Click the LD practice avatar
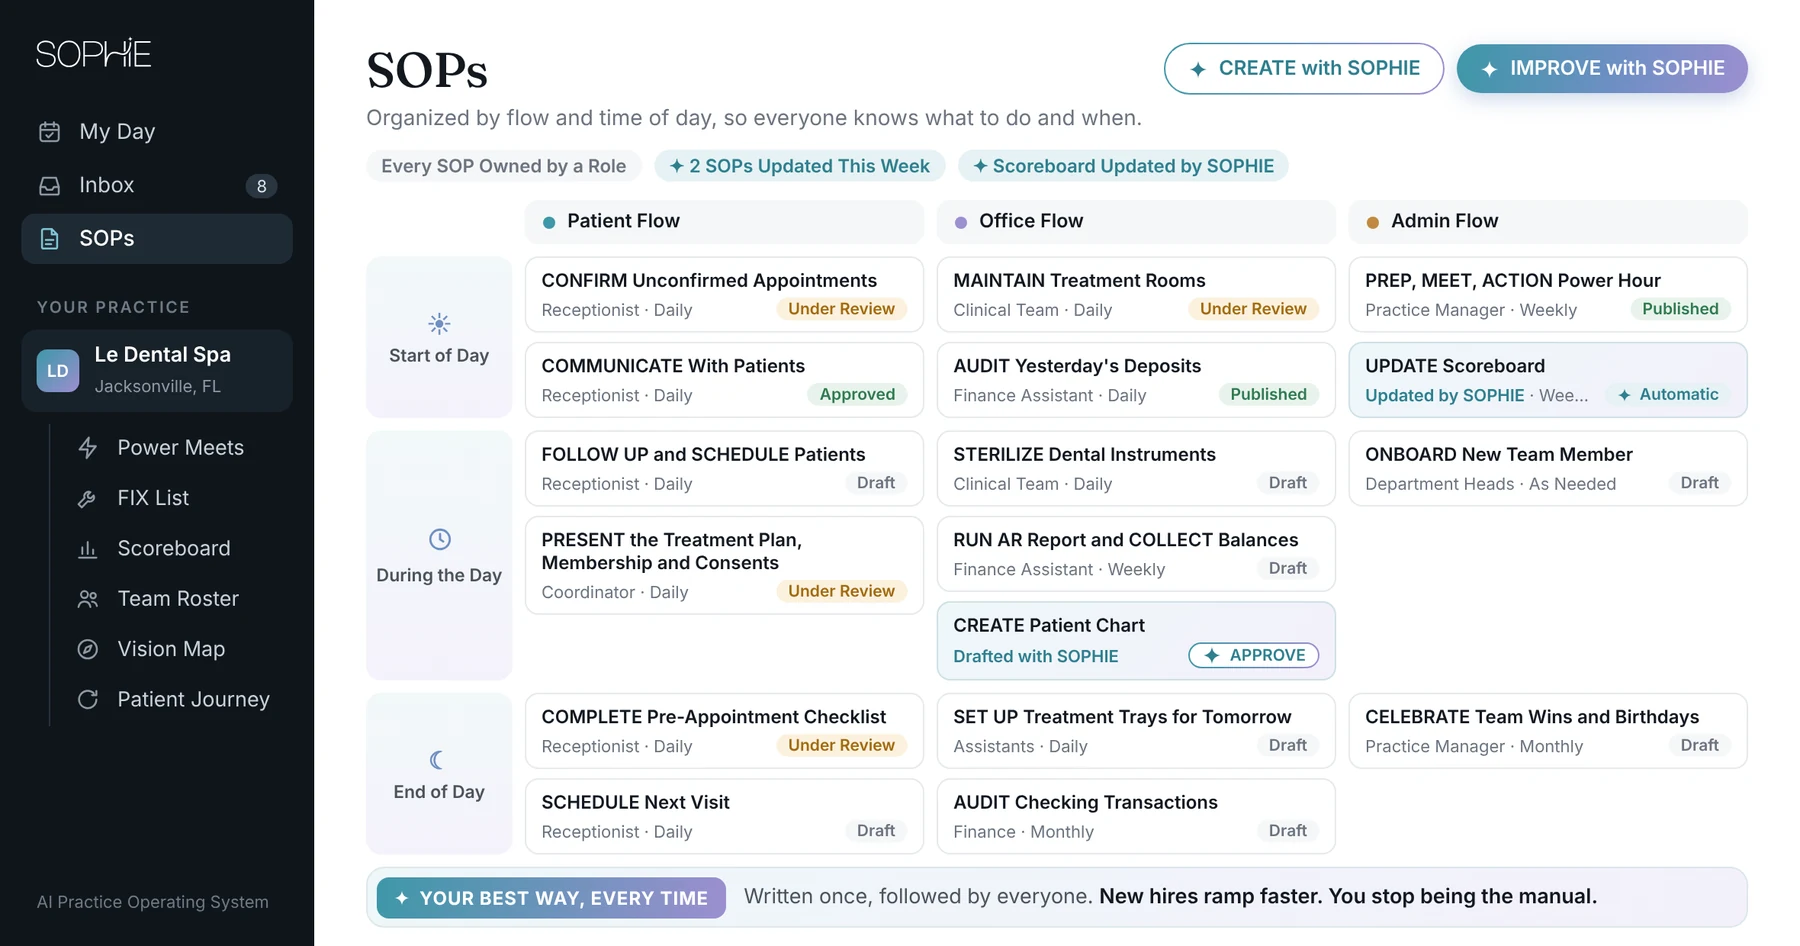The height and width of the screenshot is (946, 1800). [x=58, y=371]
